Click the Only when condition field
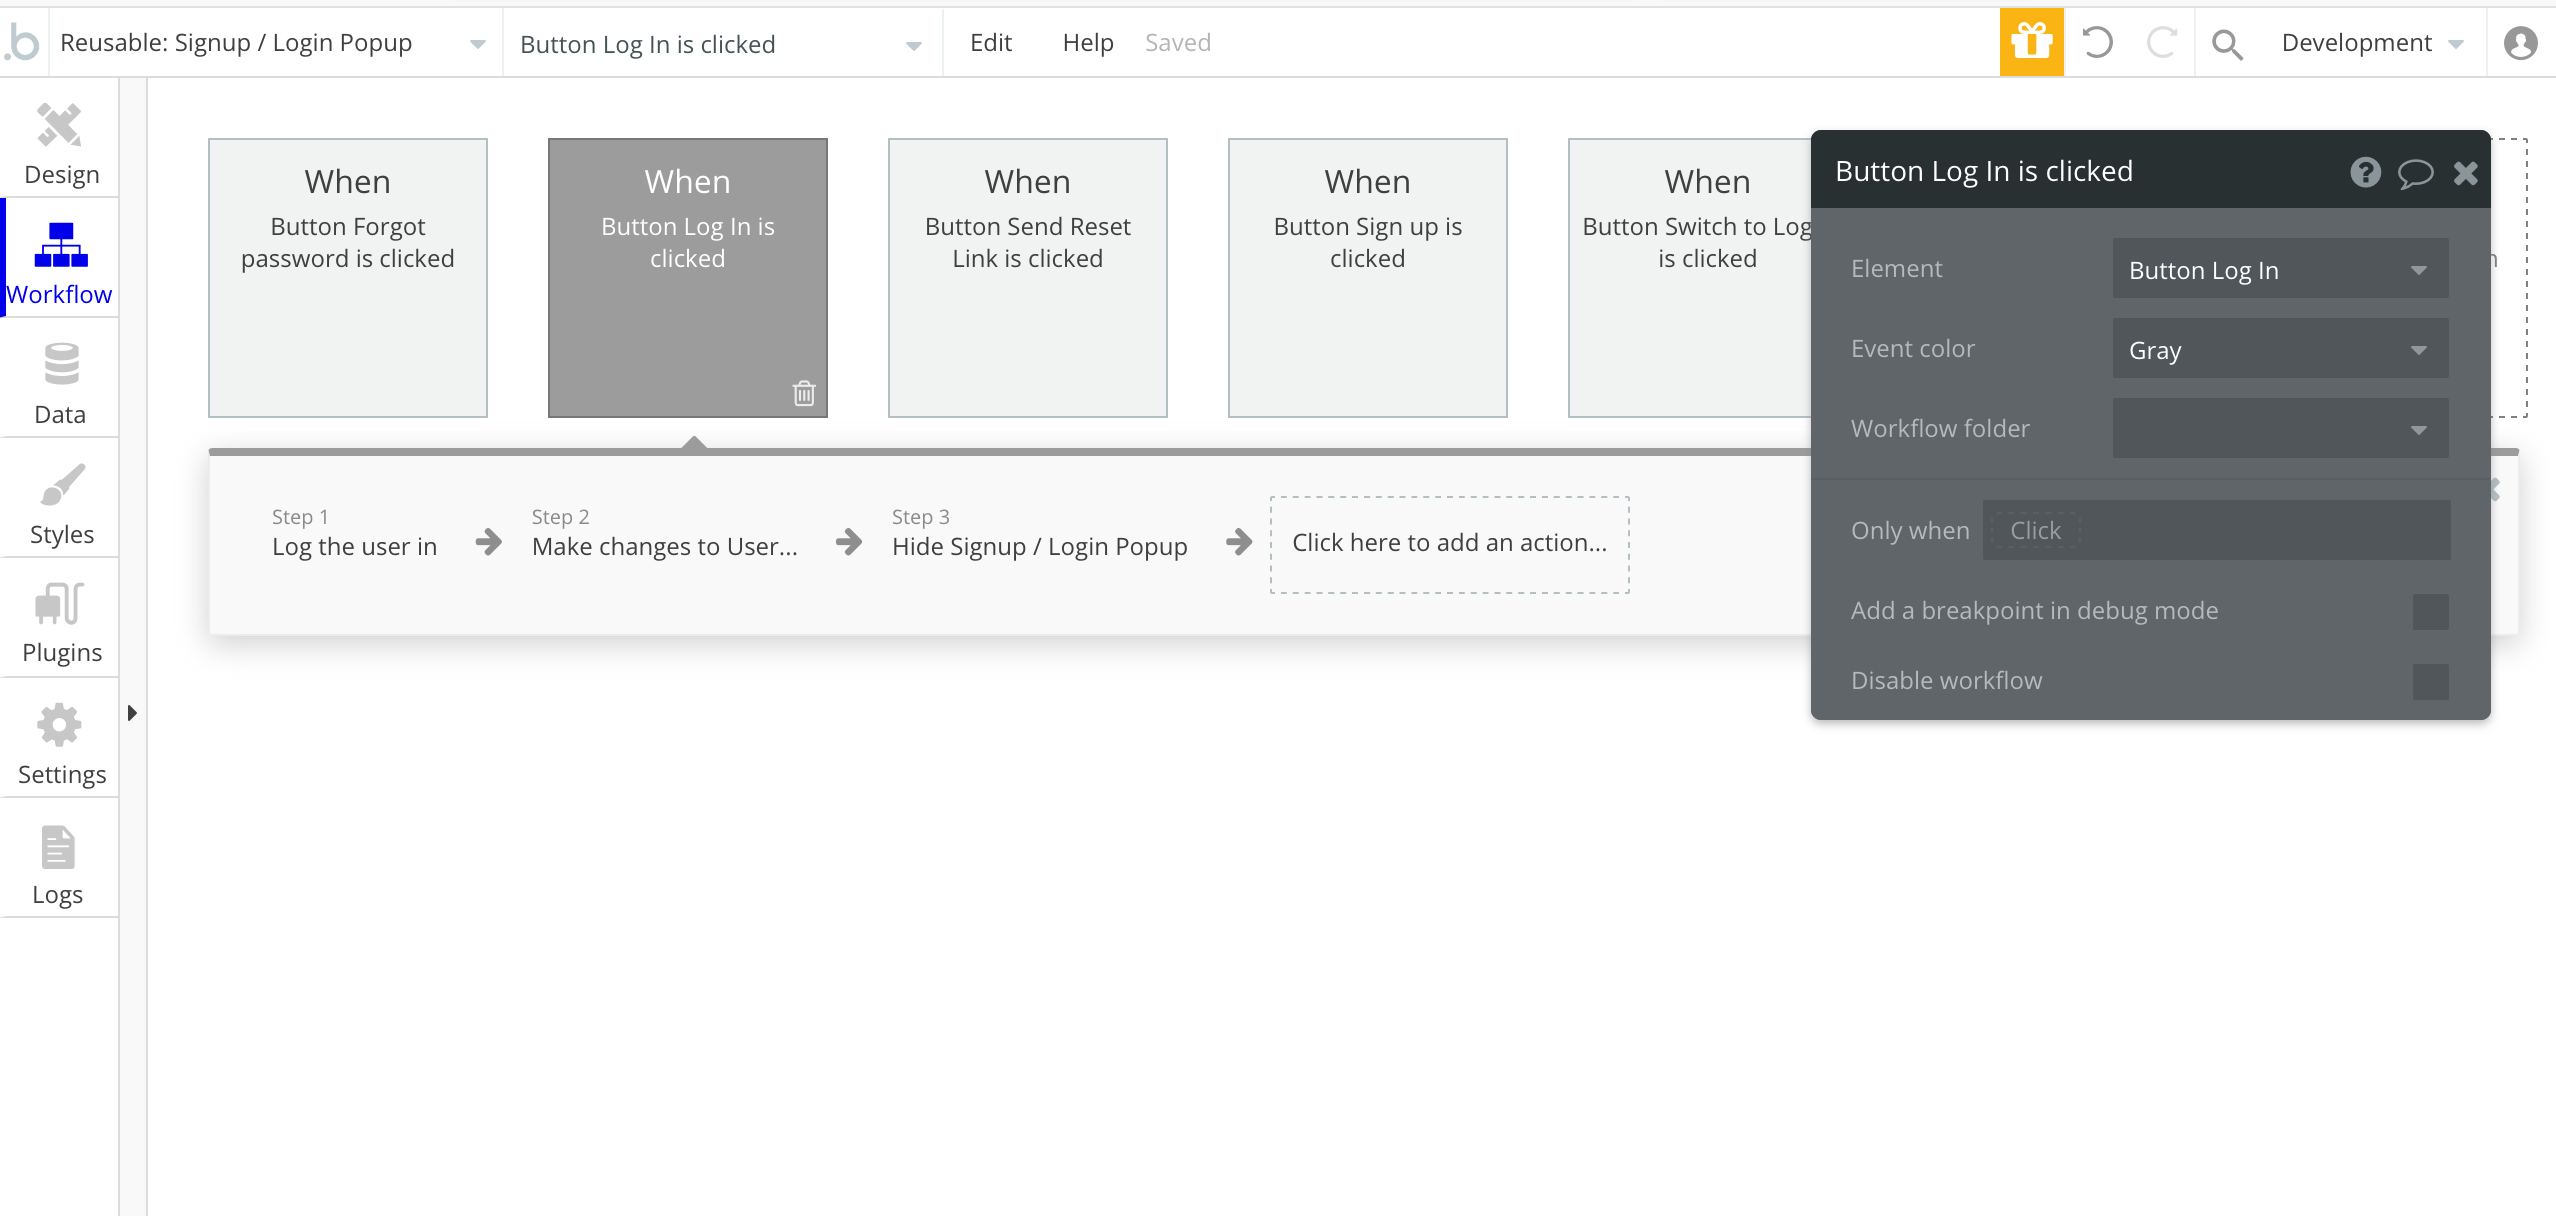 [2215, 531]
